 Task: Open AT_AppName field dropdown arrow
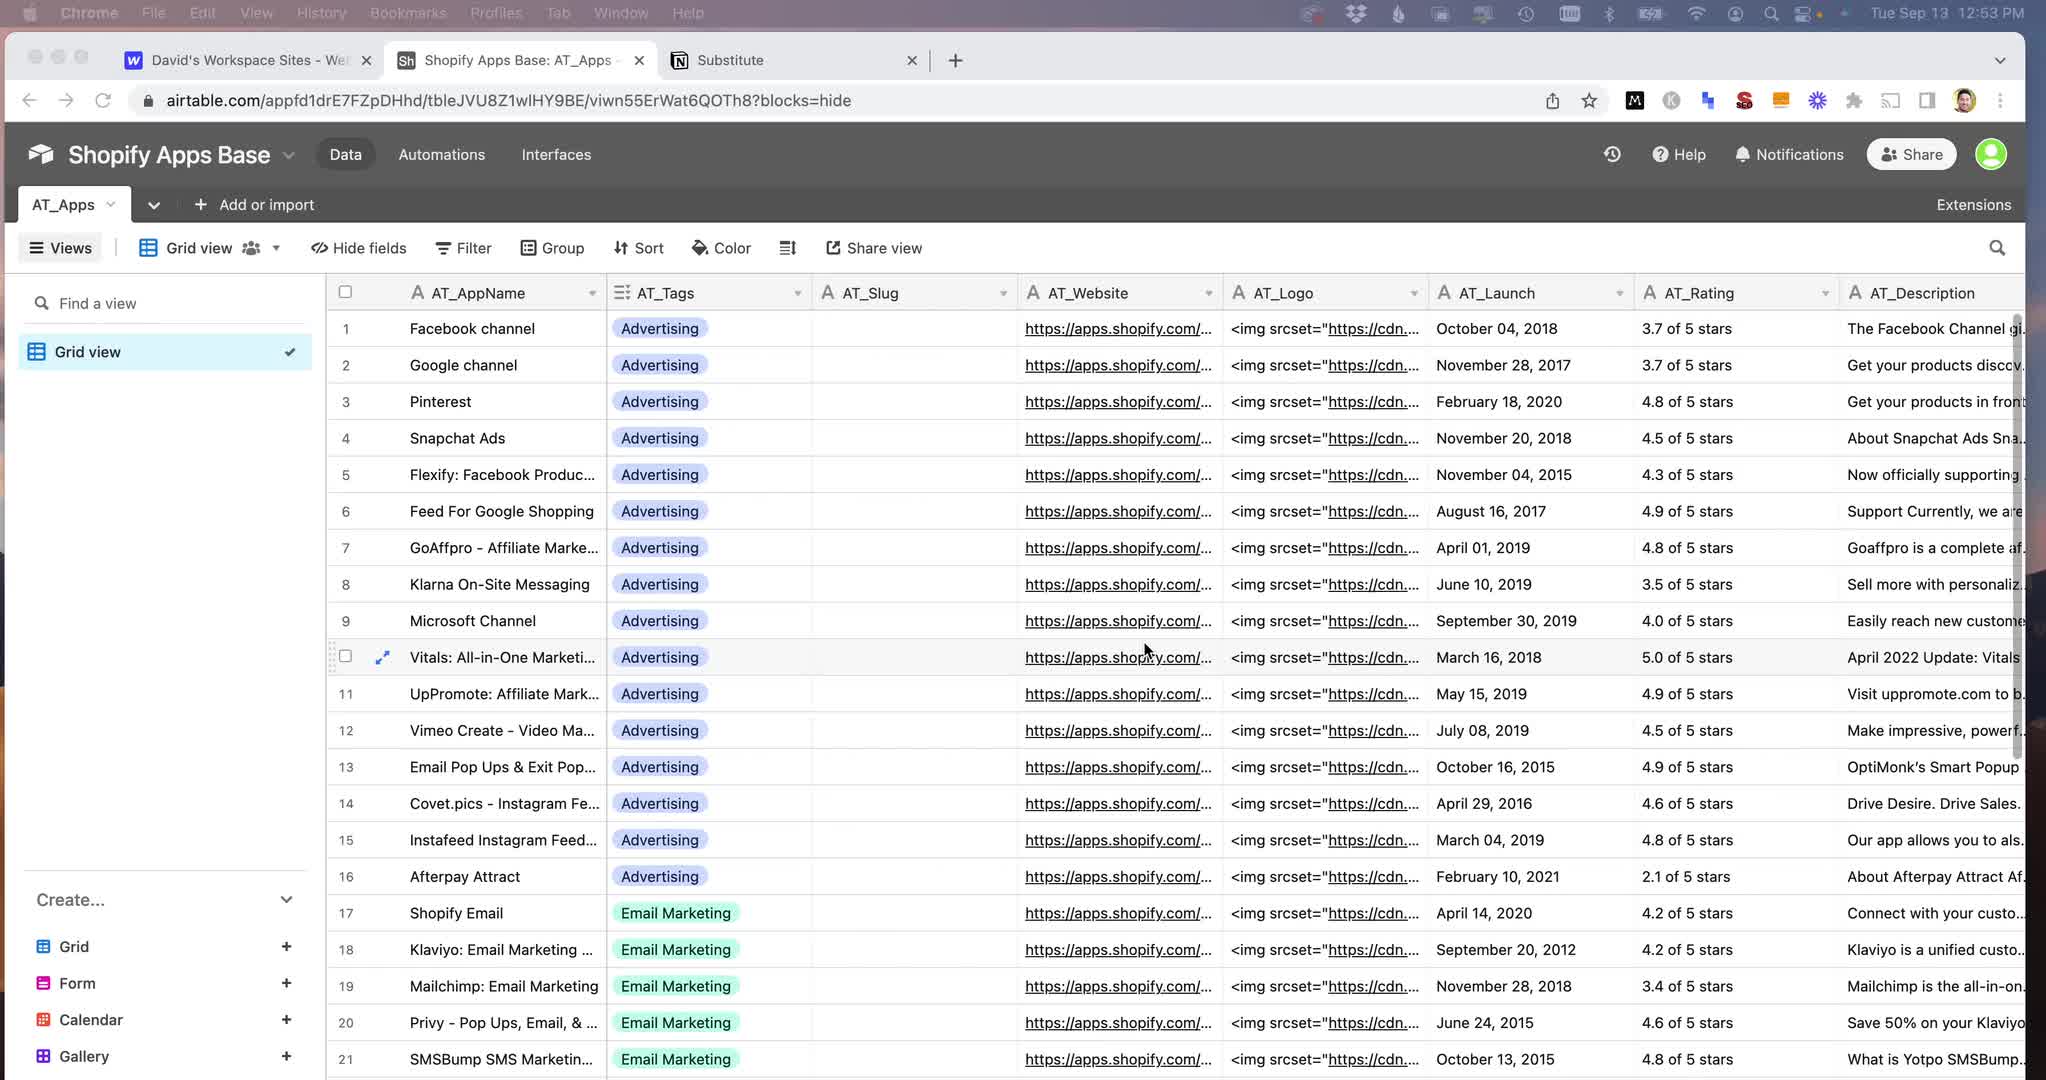pos(592,293)
